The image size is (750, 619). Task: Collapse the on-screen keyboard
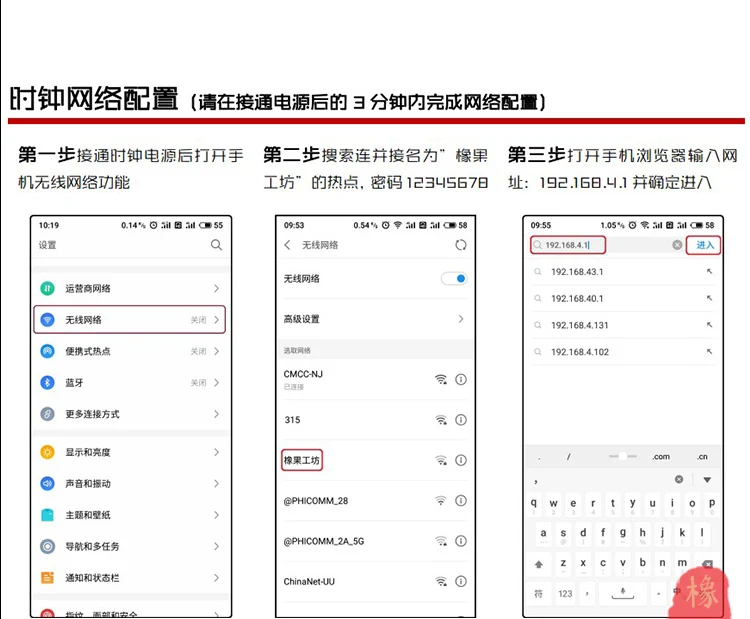707,479
